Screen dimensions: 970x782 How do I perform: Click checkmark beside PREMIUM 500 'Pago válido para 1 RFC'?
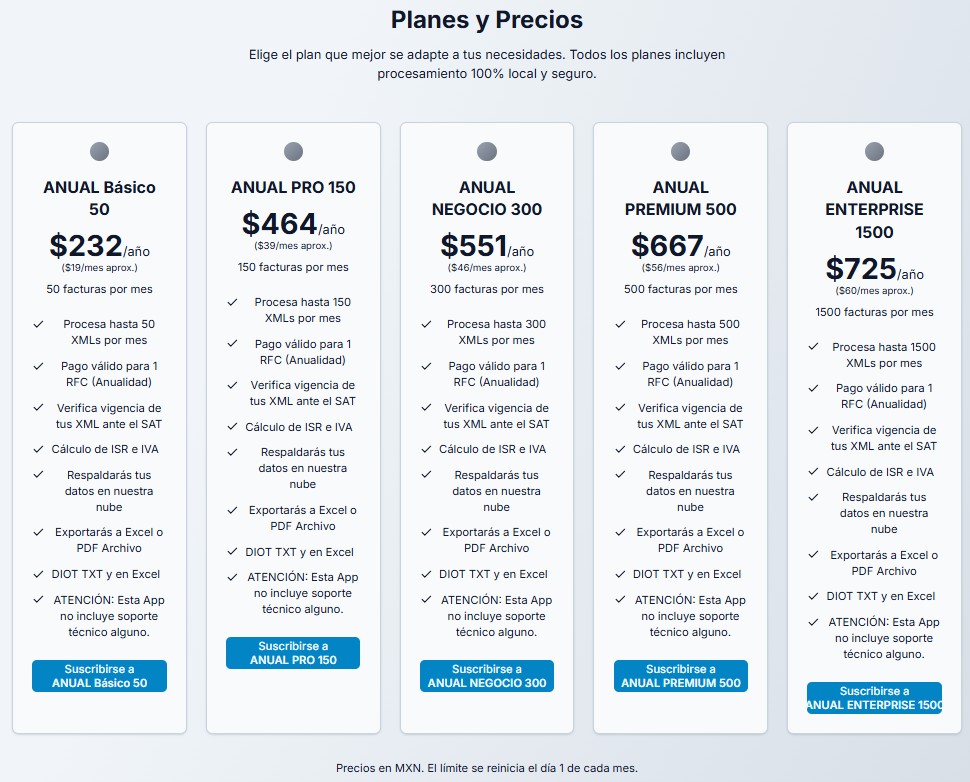[620, 367]
